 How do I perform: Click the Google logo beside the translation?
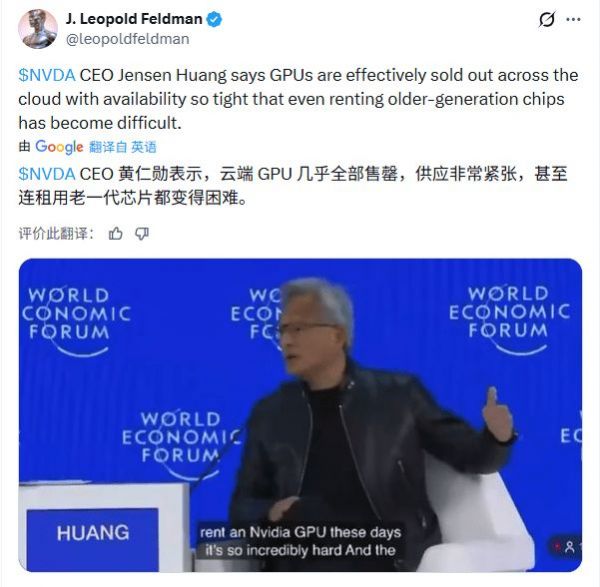click(59, 147)
